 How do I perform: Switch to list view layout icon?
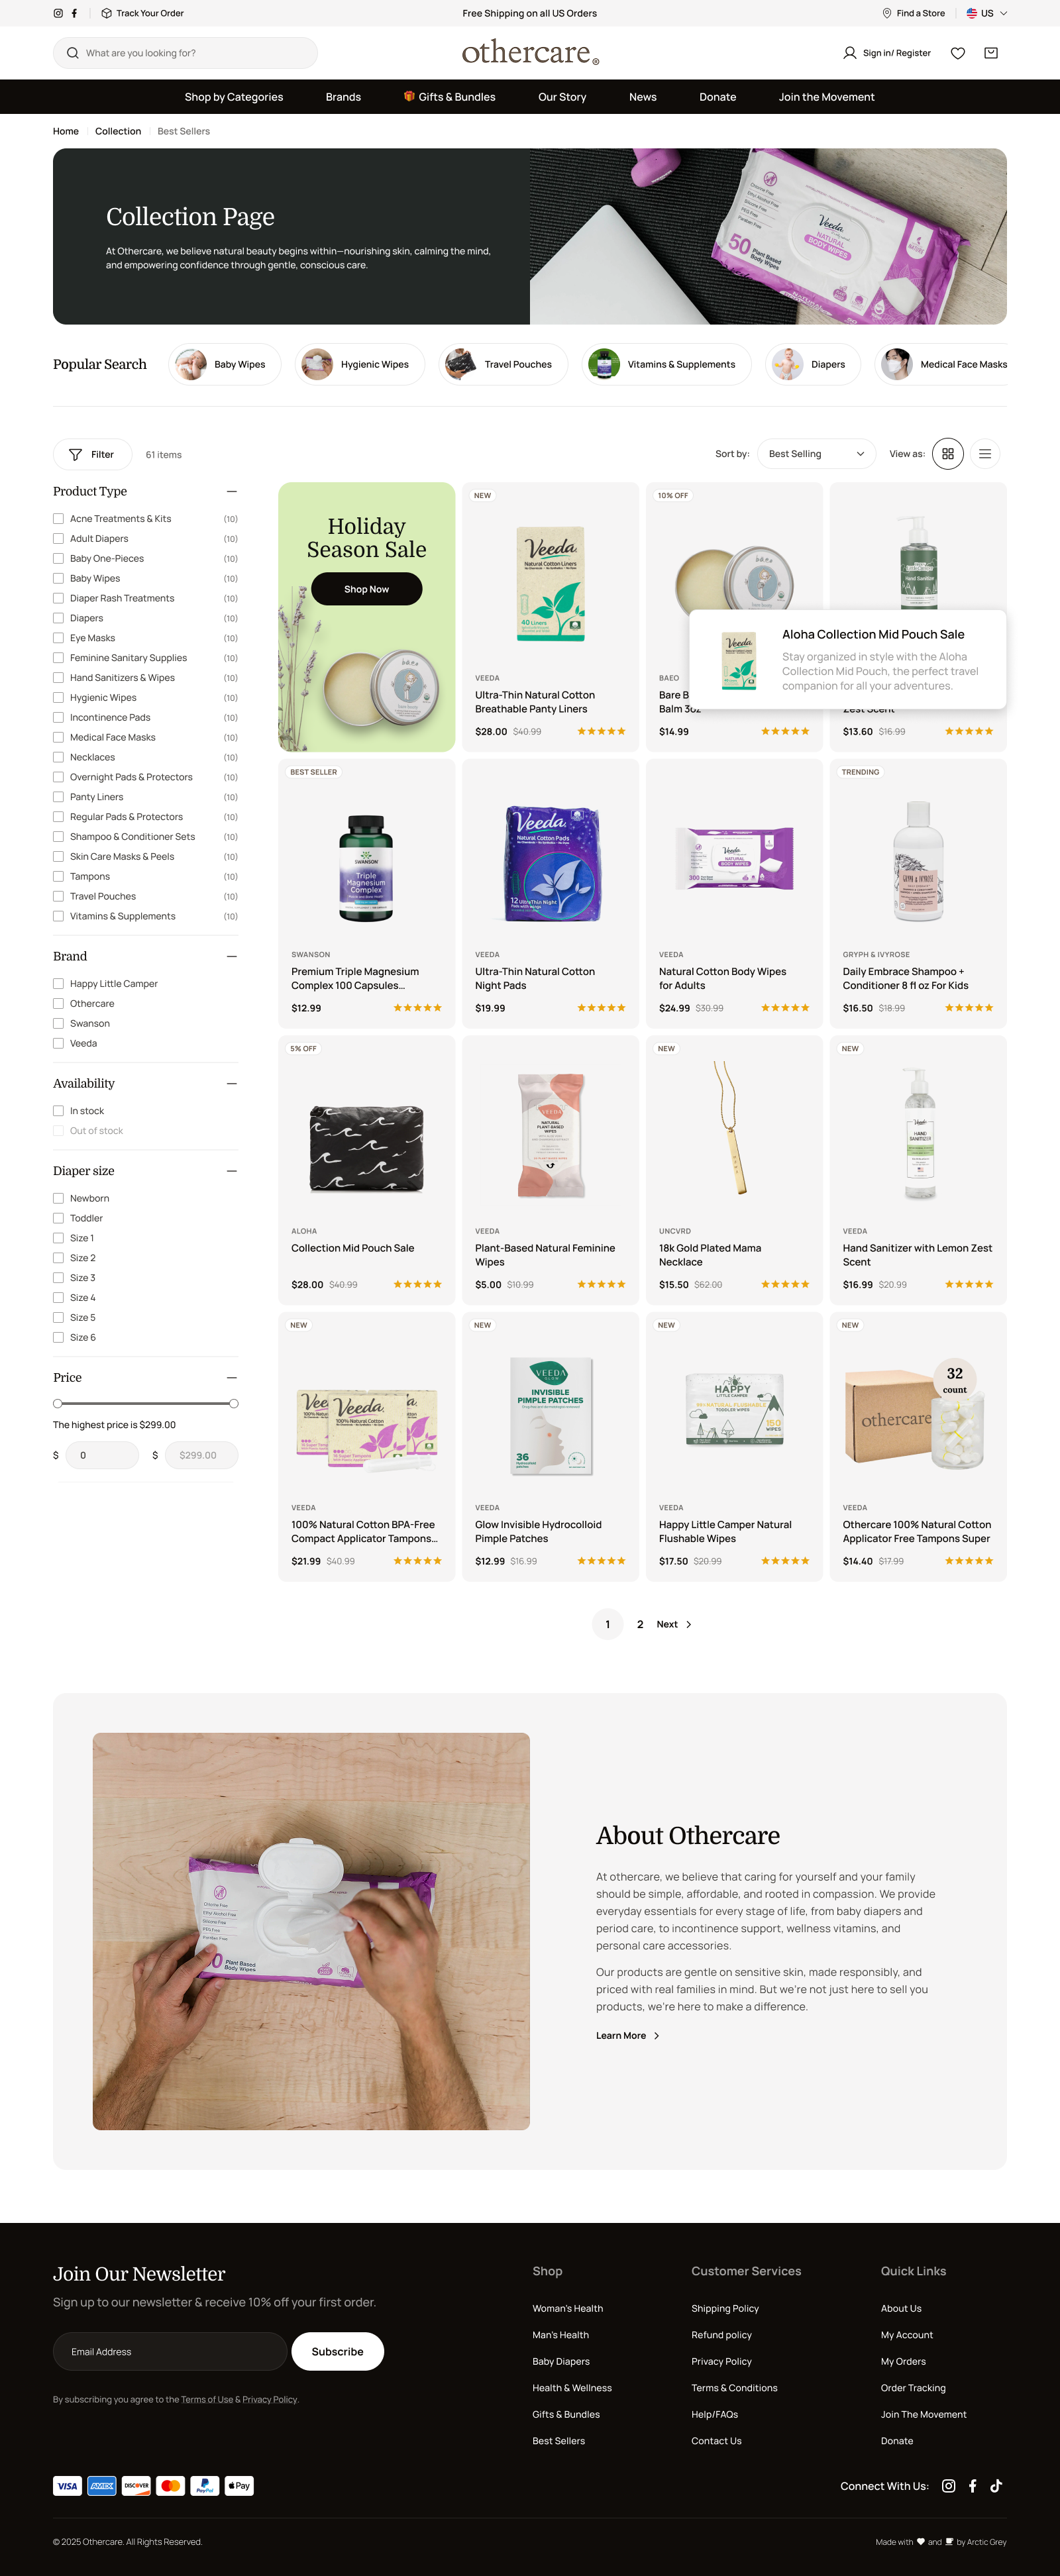pos(985,454)
